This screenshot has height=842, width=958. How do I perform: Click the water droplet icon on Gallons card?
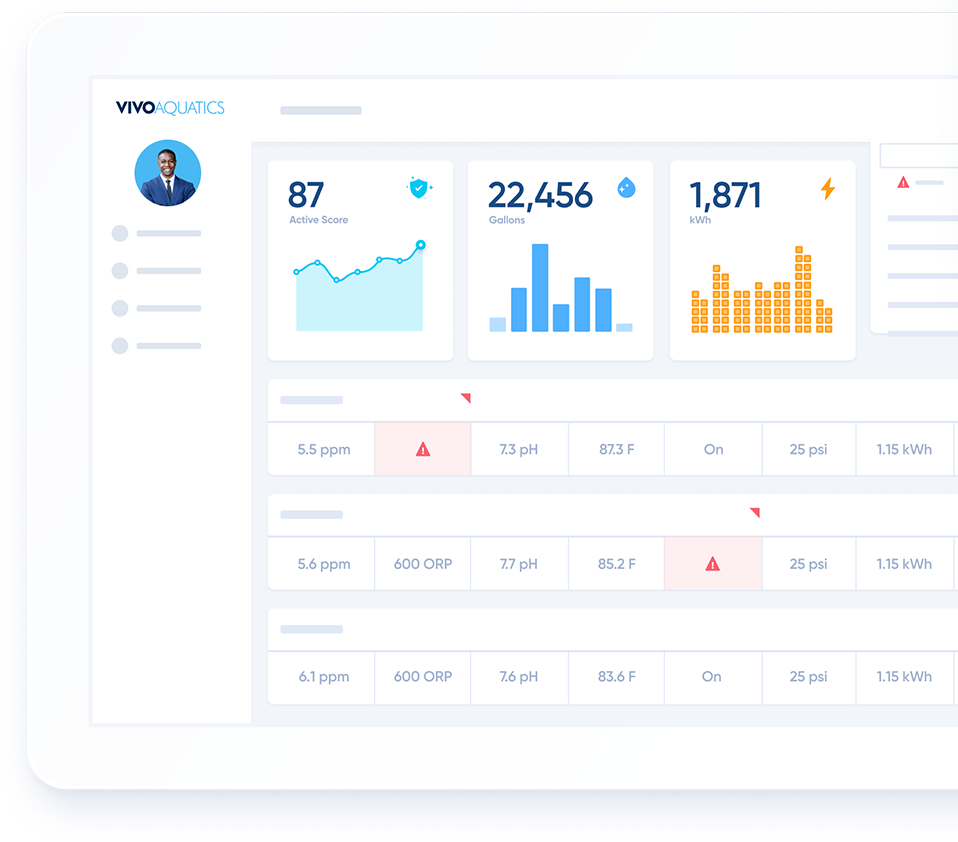(626, 187)
